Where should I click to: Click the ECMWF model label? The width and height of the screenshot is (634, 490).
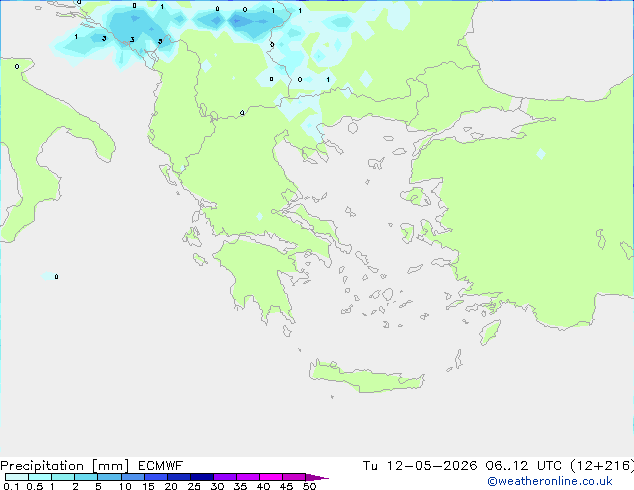pos(161,466)
